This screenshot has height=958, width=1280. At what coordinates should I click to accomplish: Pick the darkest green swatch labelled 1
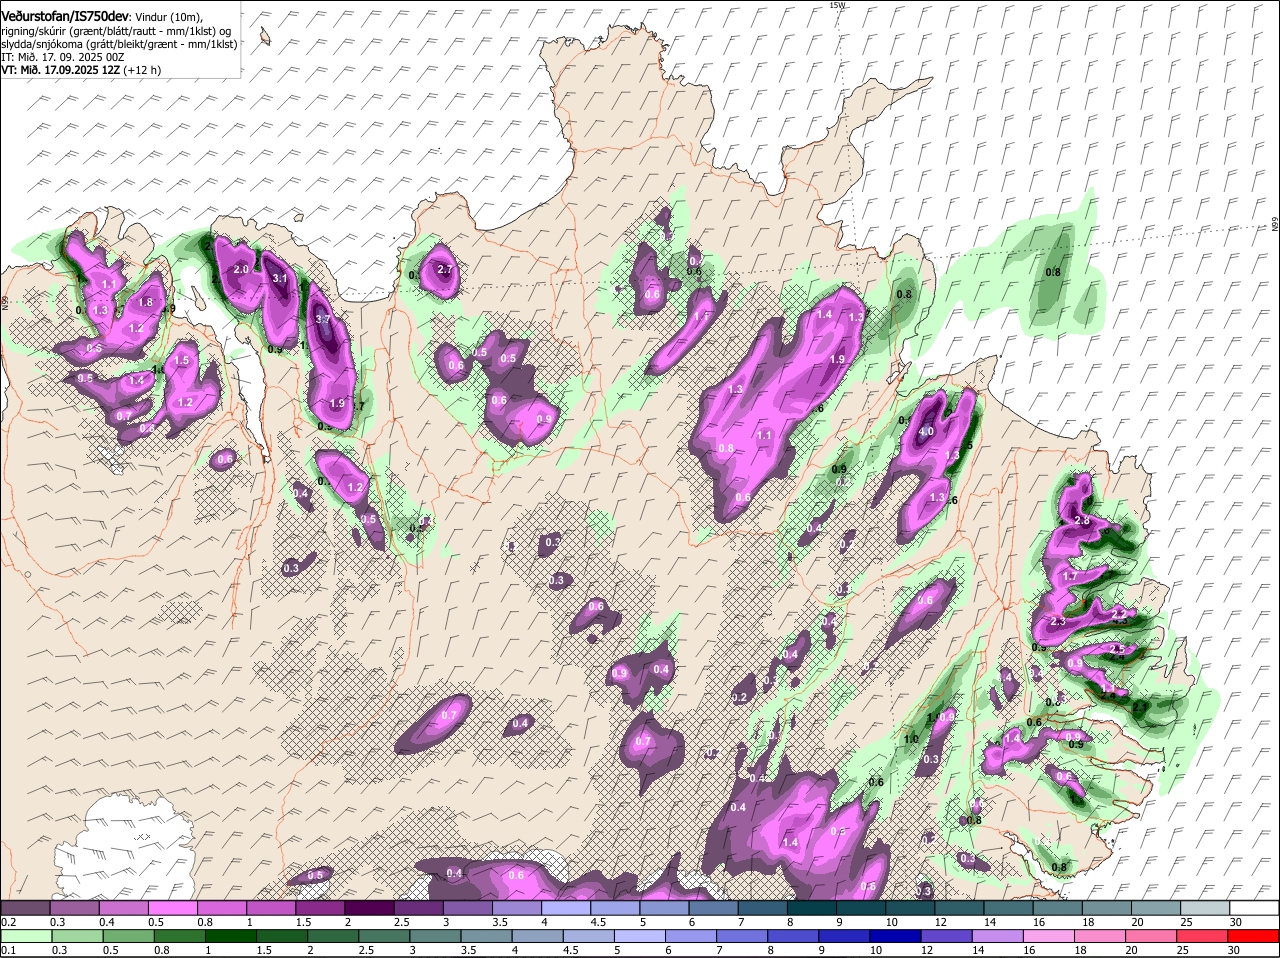pyautogui.click(x=231, y=936)
